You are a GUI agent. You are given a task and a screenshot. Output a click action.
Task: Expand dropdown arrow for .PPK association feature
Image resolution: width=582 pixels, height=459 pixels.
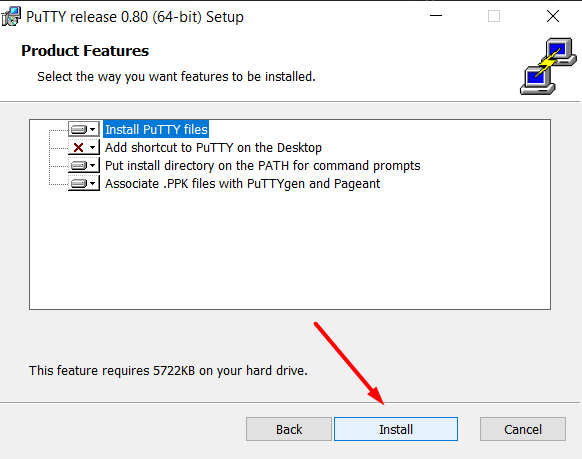point(93,184)
